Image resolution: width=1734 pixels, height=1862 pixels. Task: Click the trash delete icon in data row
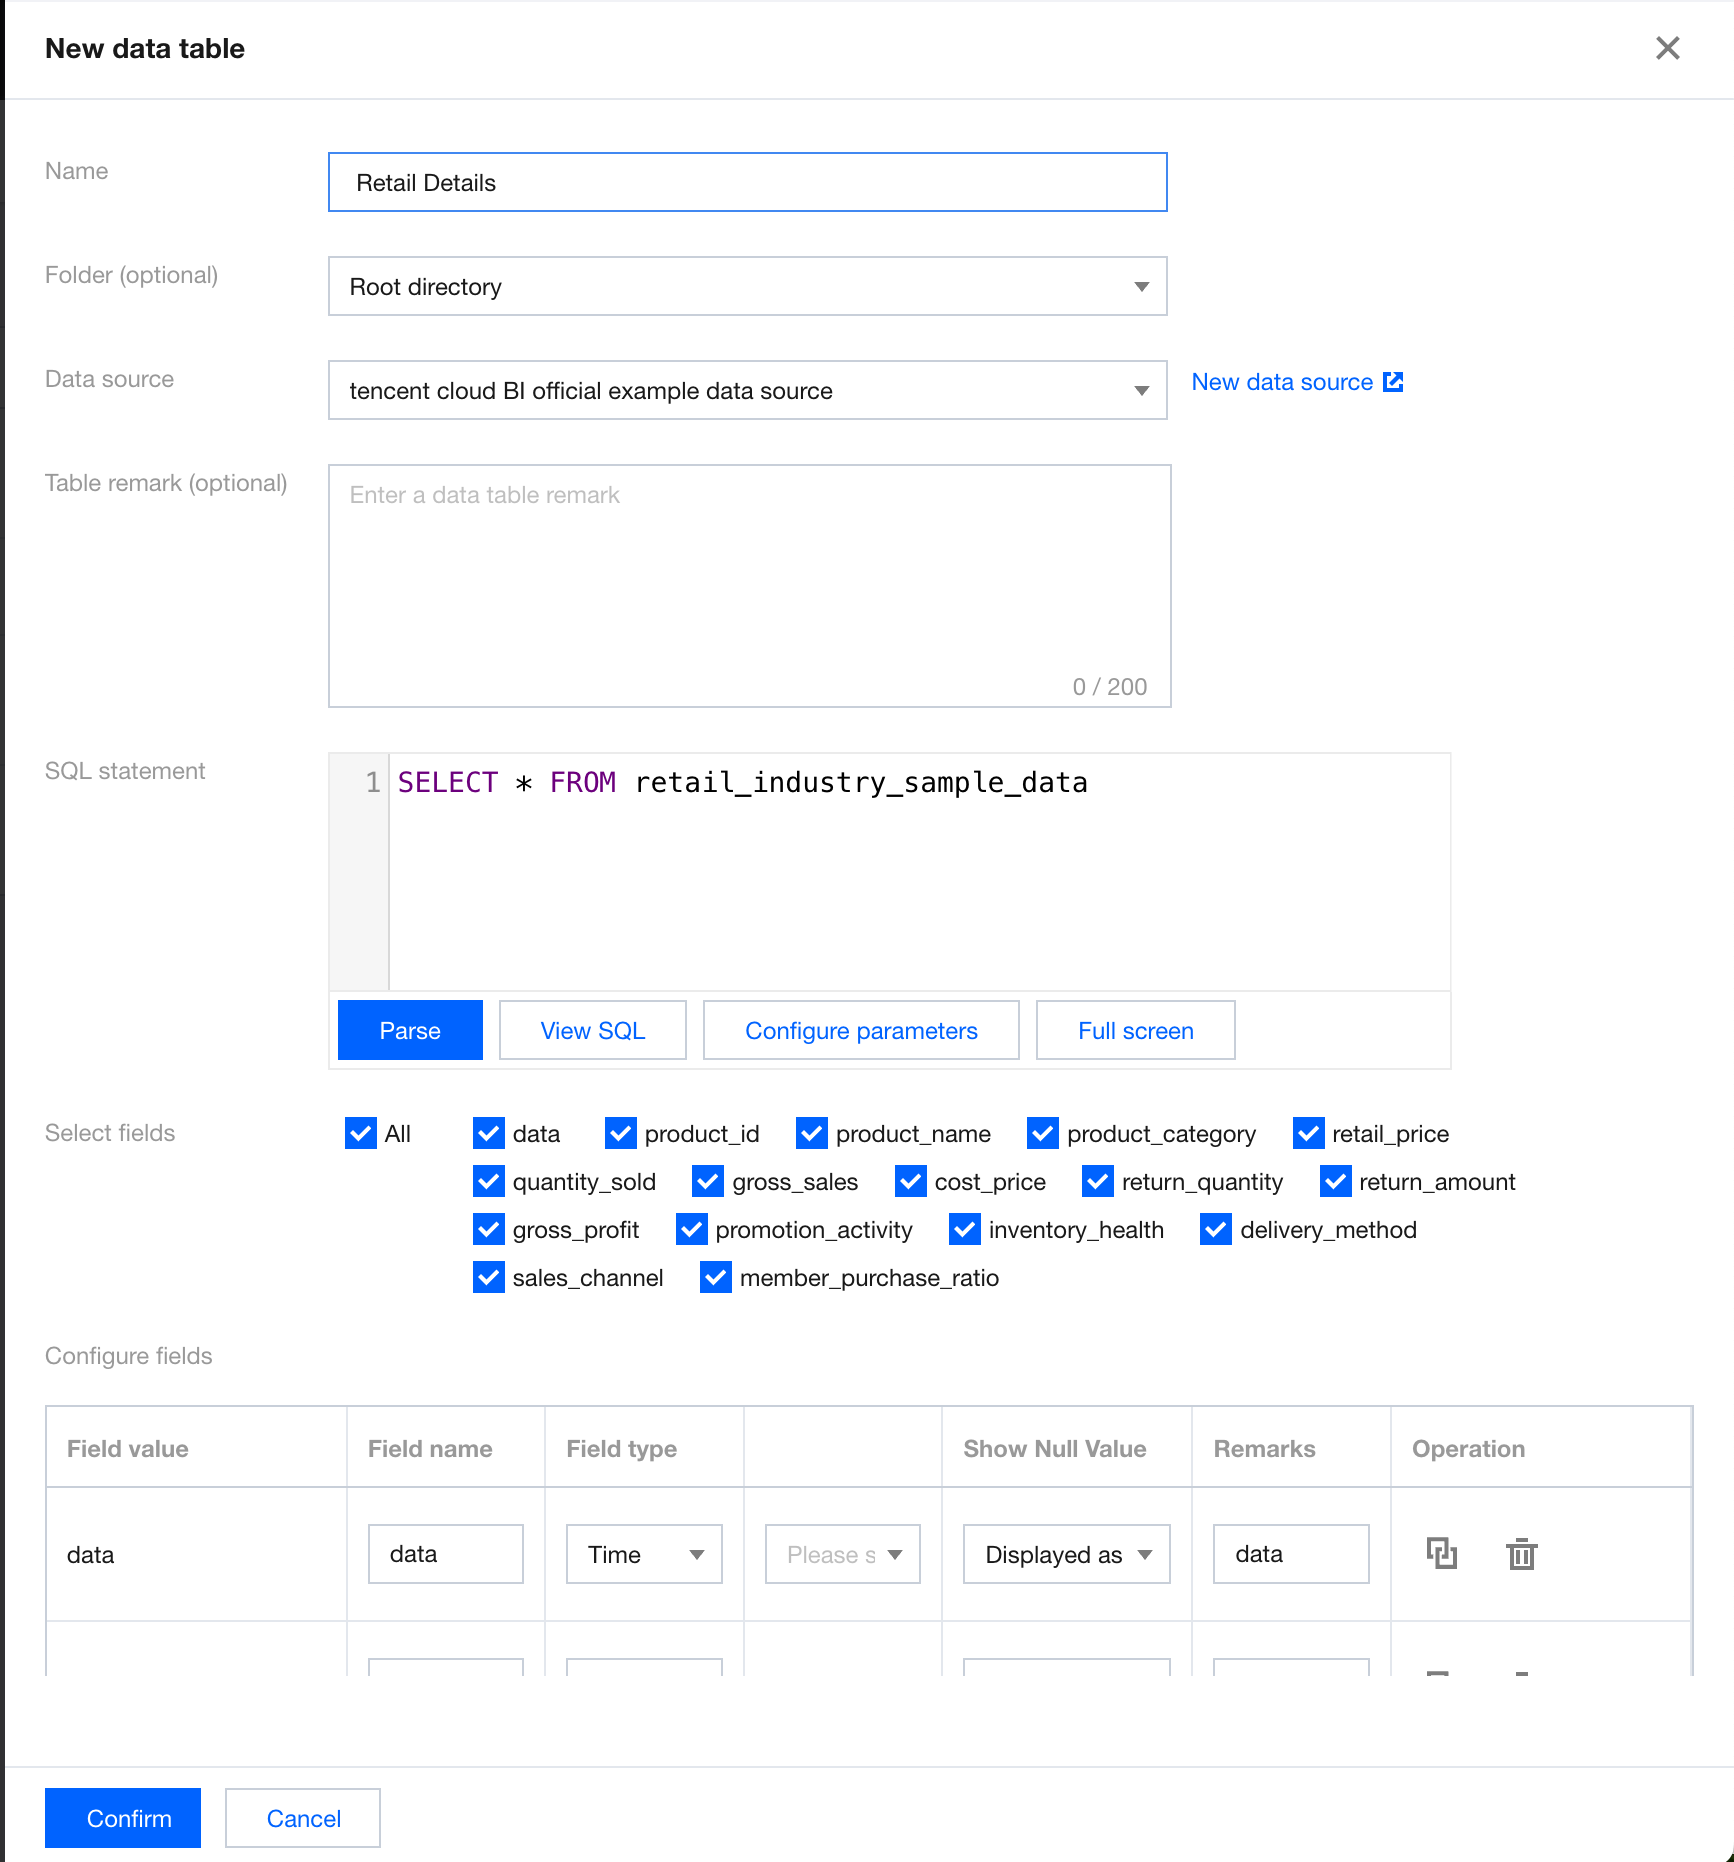(1521, 1554)
